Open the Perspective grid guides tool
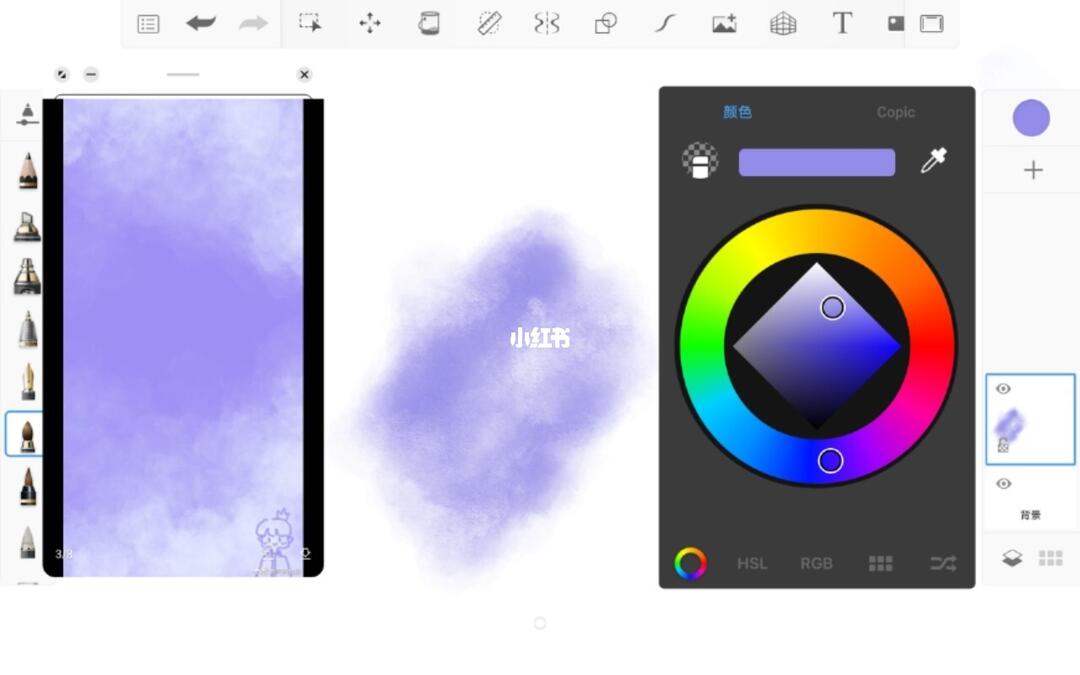The width and height of the screenshot is (1080, 675). pyautogui.click(x=783, y=23)
